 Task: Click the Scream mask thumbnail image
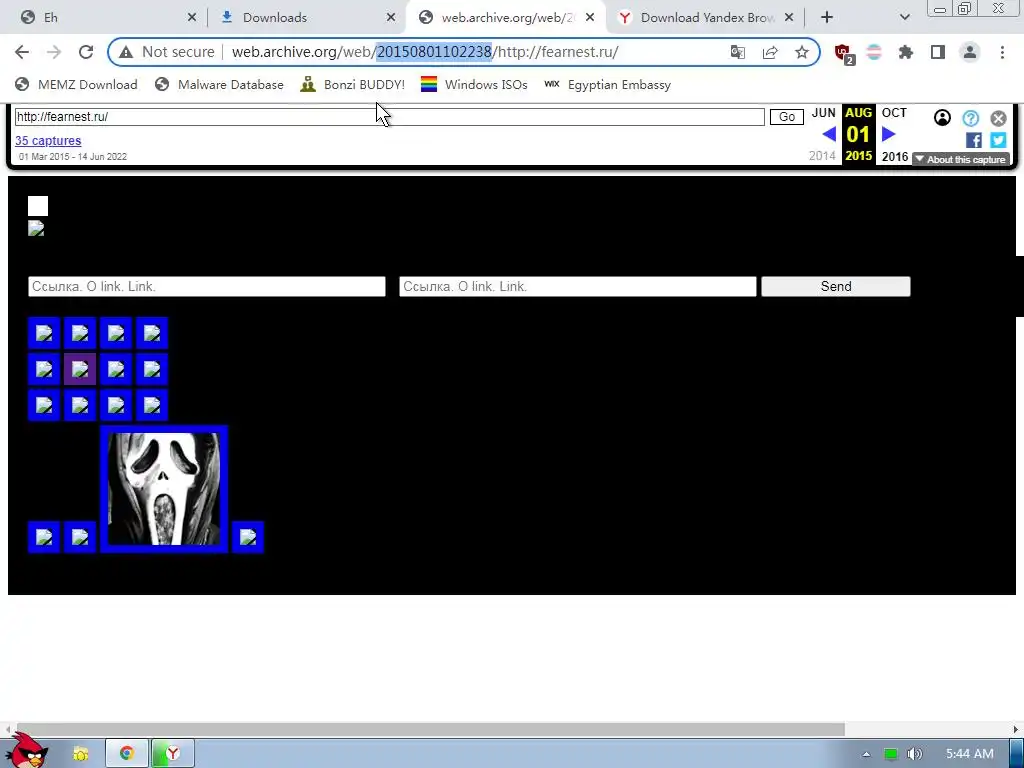click(164, 488)
